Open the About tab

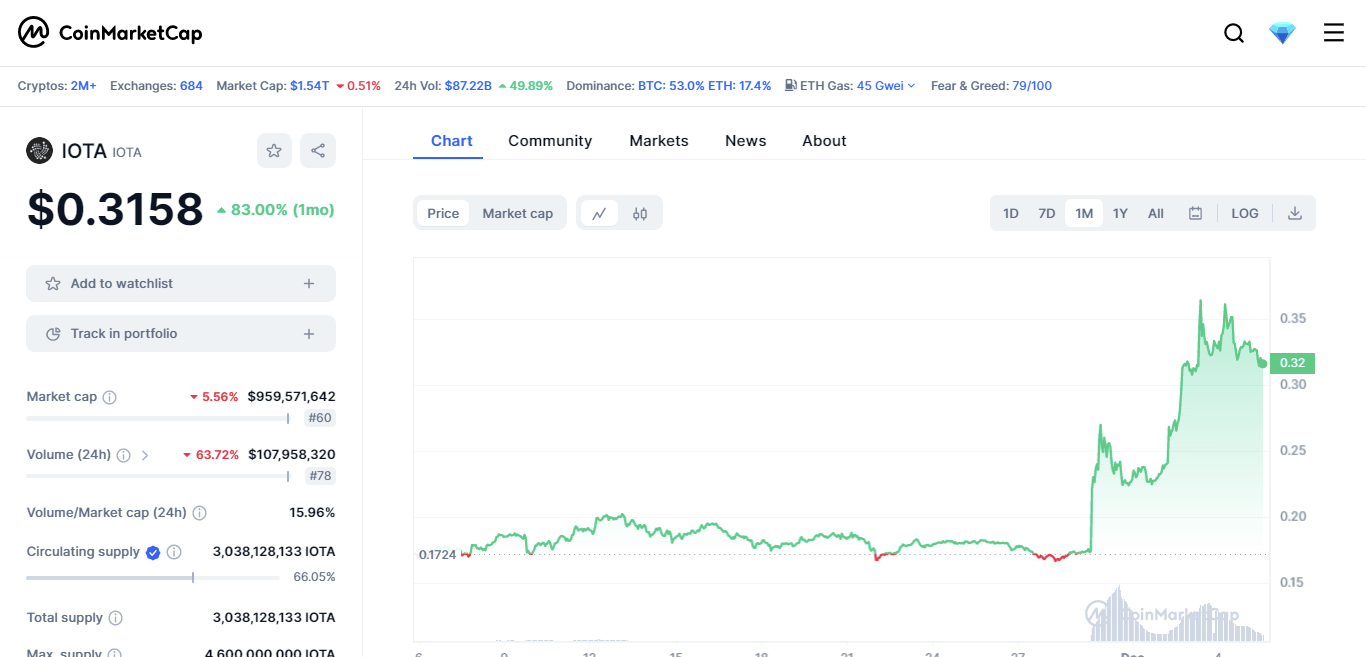point(824,141)
